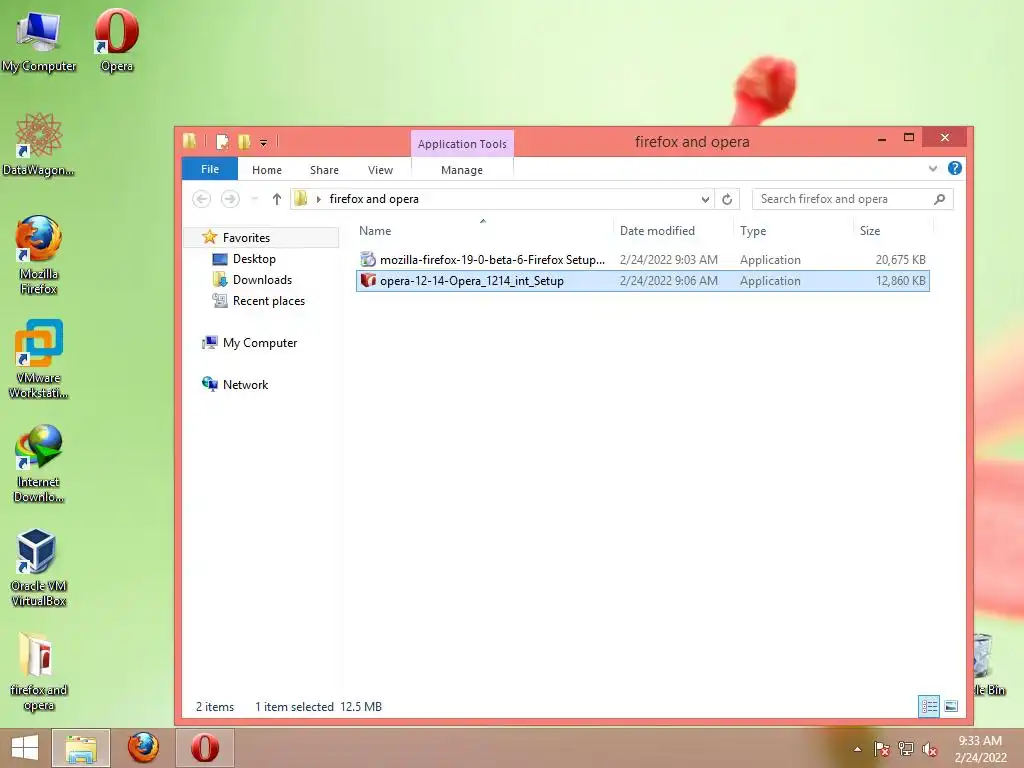Open Explorer Help question mark icon

pyautogui.click(x=955, y=168)
